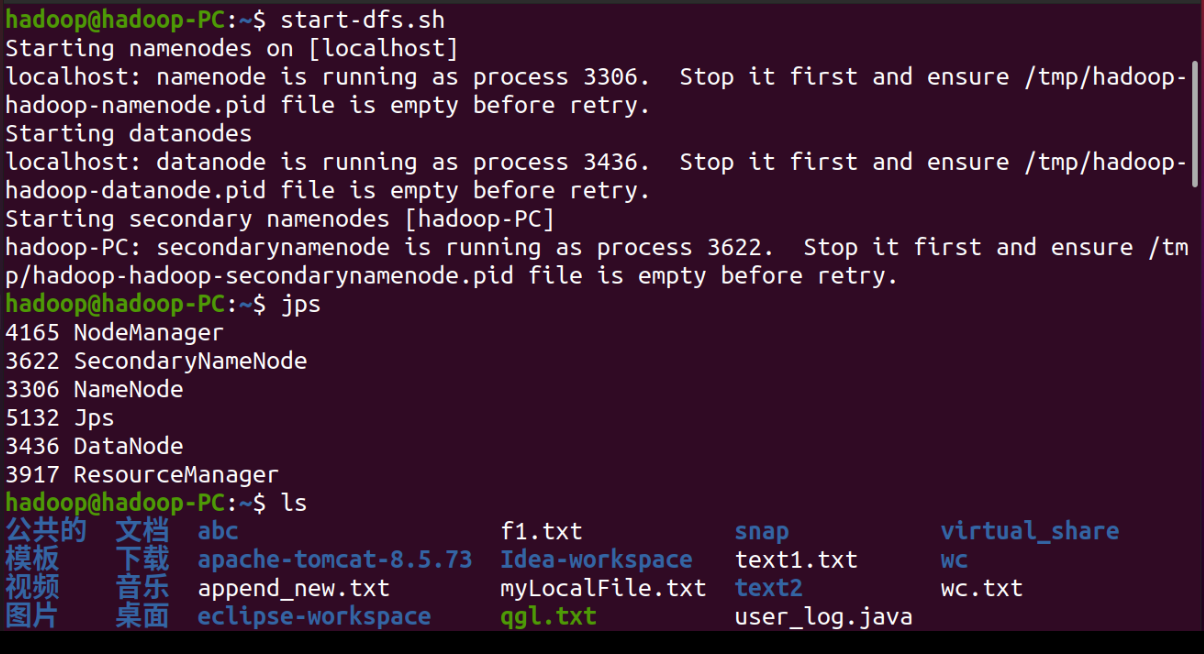Click the snap directory name
Image resolution: width=1204 pixels, height=654 pixels.
coord(761,531)
